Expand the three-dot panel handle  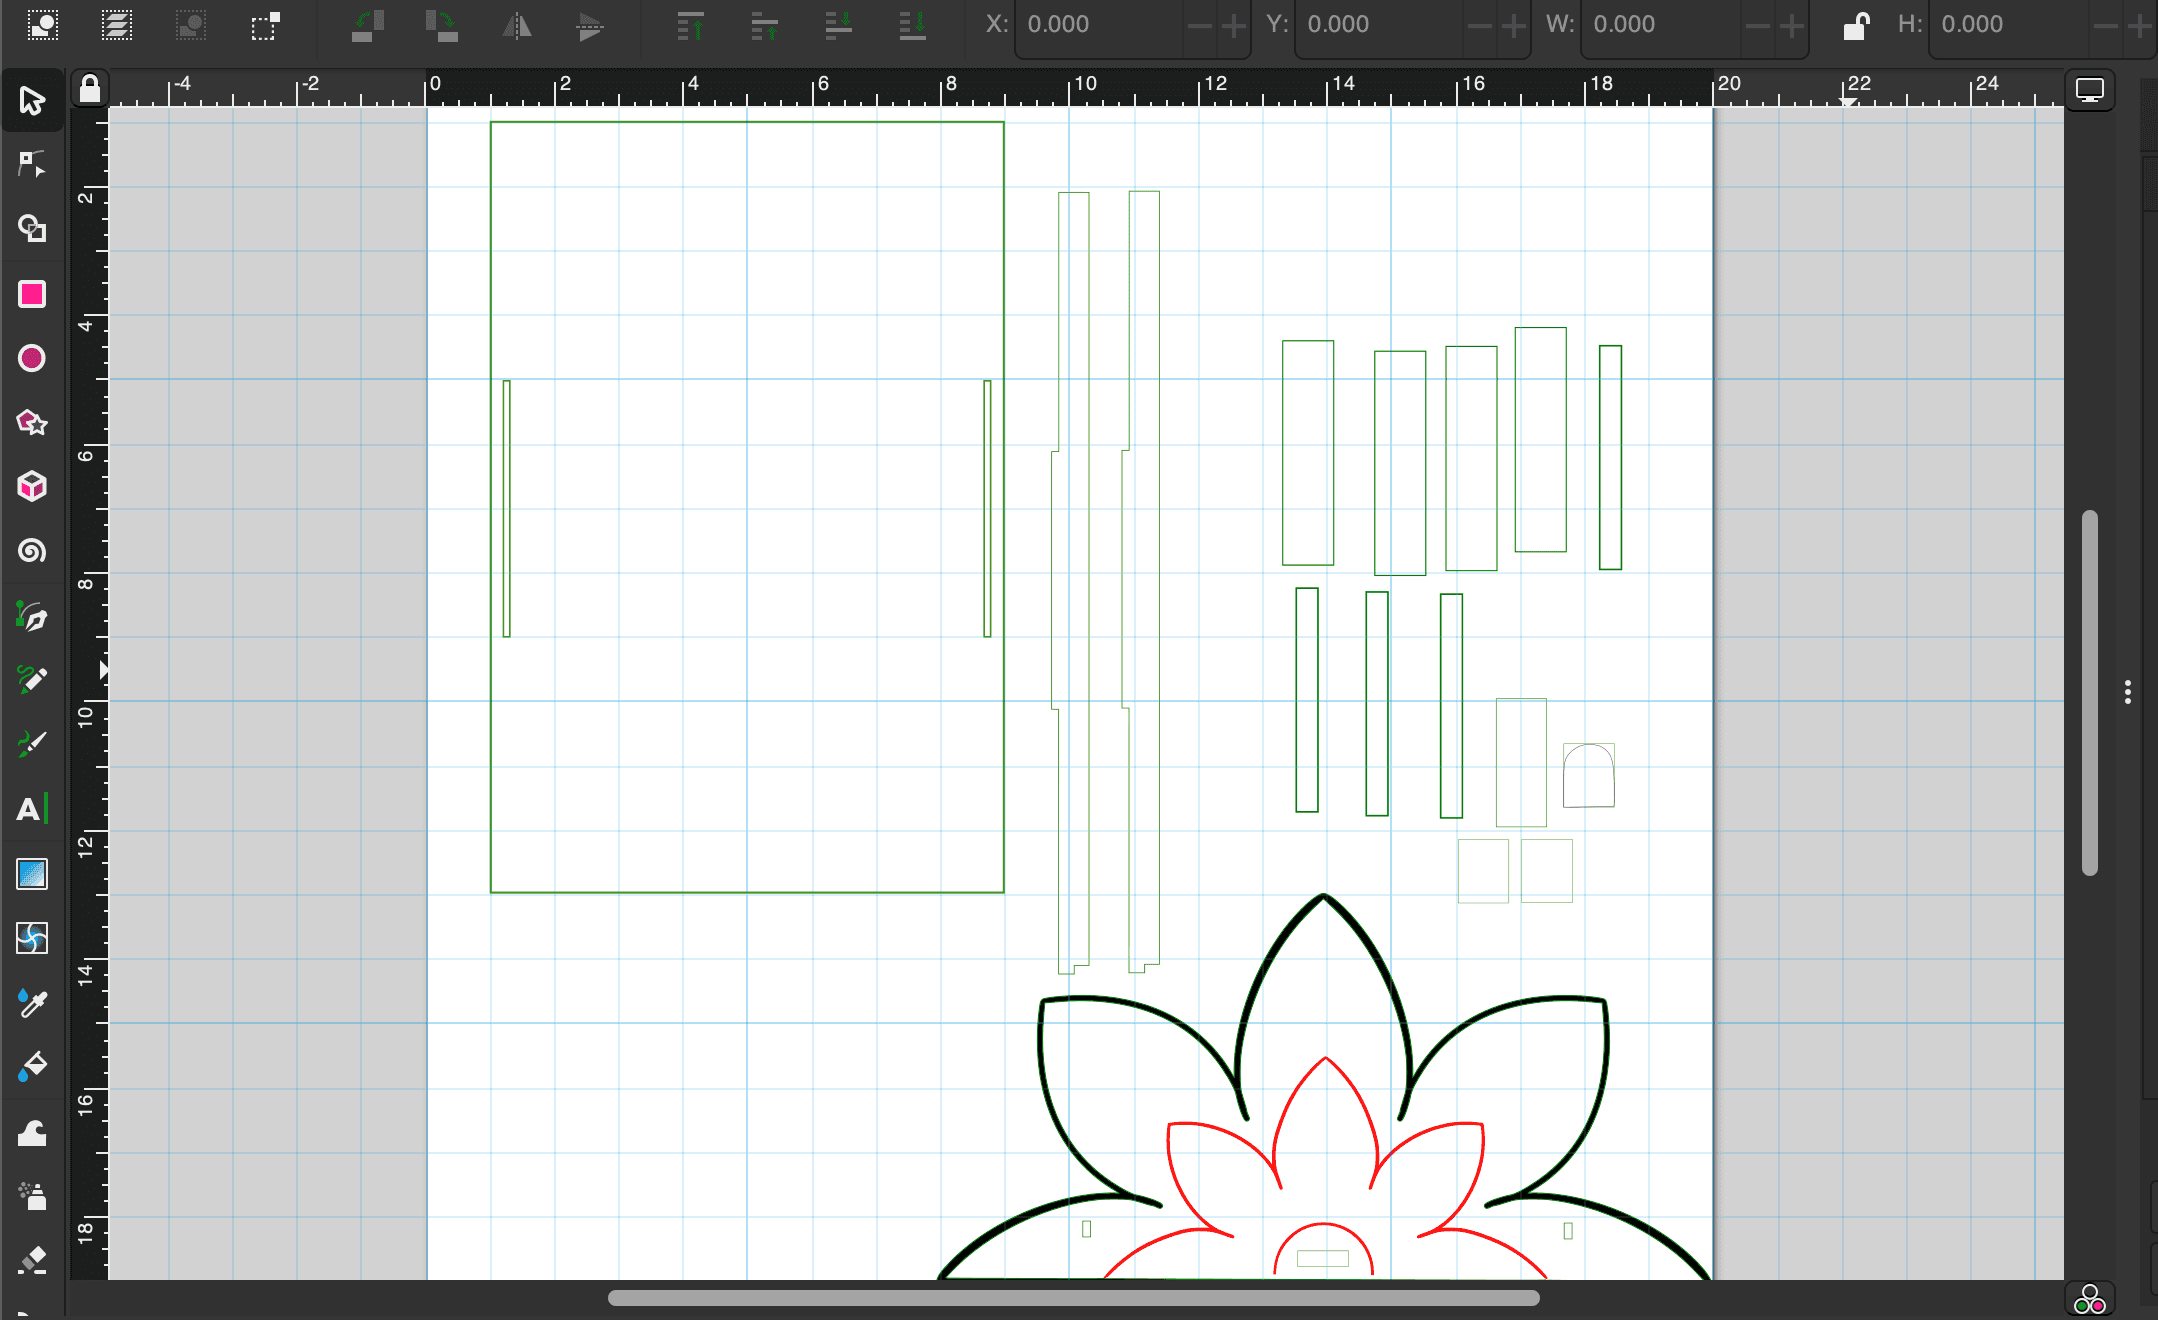click(2127, 692)
